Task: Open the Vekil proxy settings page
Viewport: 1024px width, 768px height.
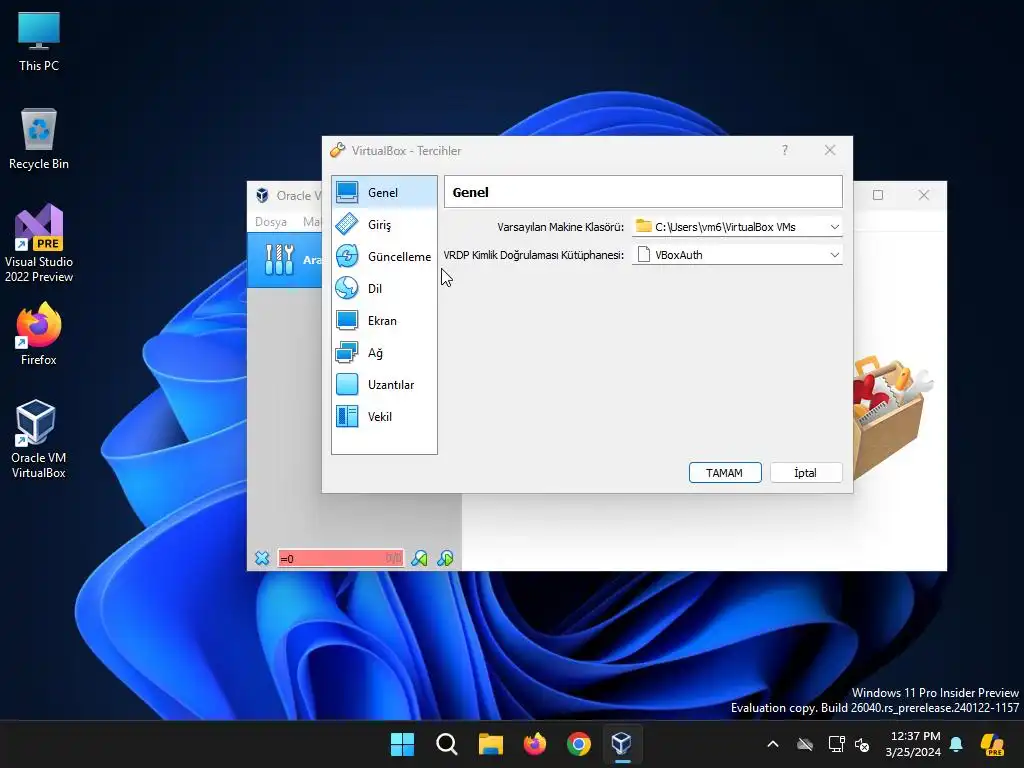Action: coord(384,417)
